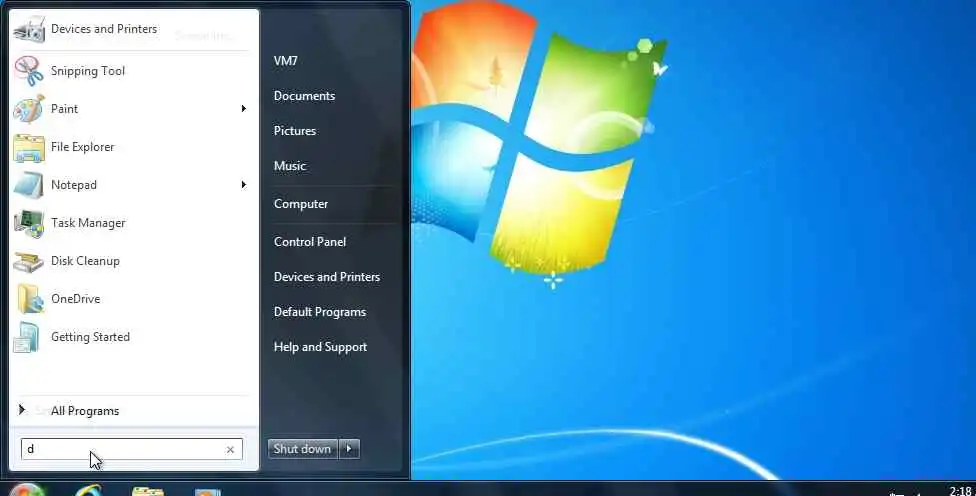Click the Start menu search field
The height and width of the screenshot is (496, 976).
[x=131, y=449]
